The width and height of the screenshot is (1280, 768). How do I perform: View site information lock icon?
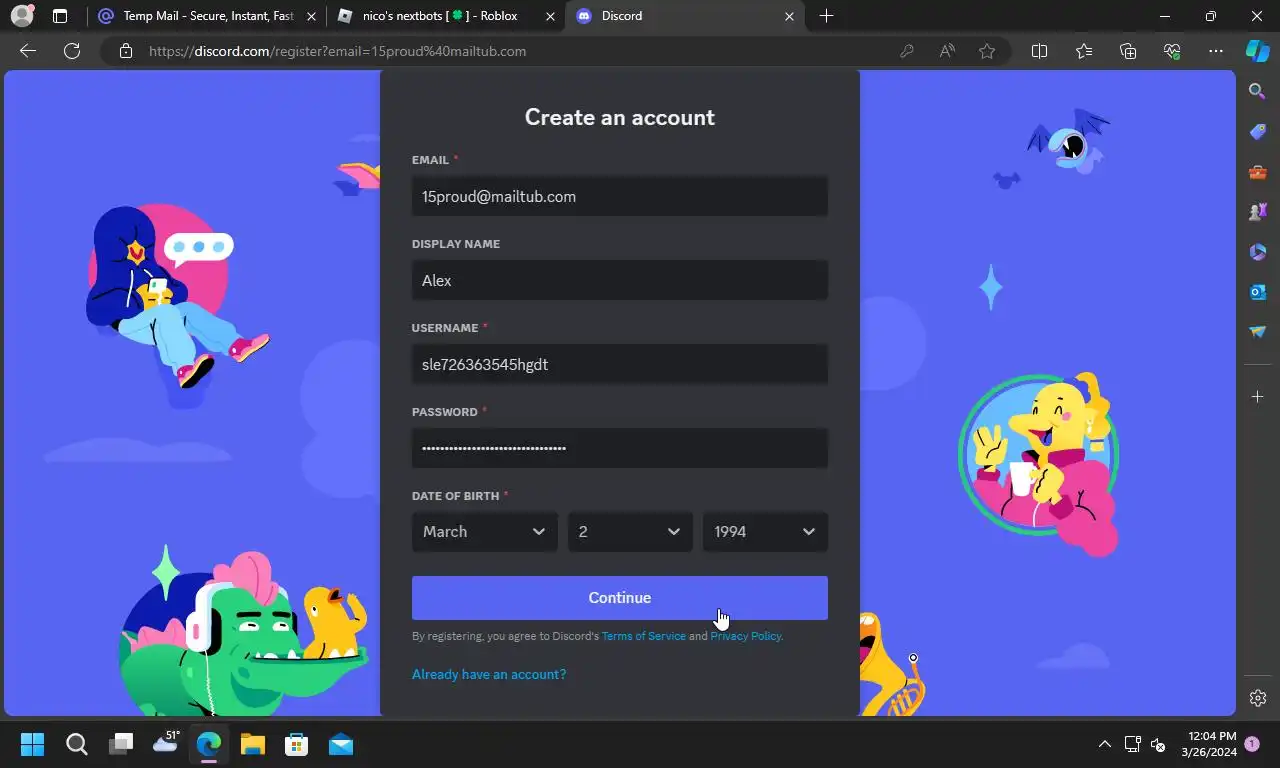click(x=126, y=51)
